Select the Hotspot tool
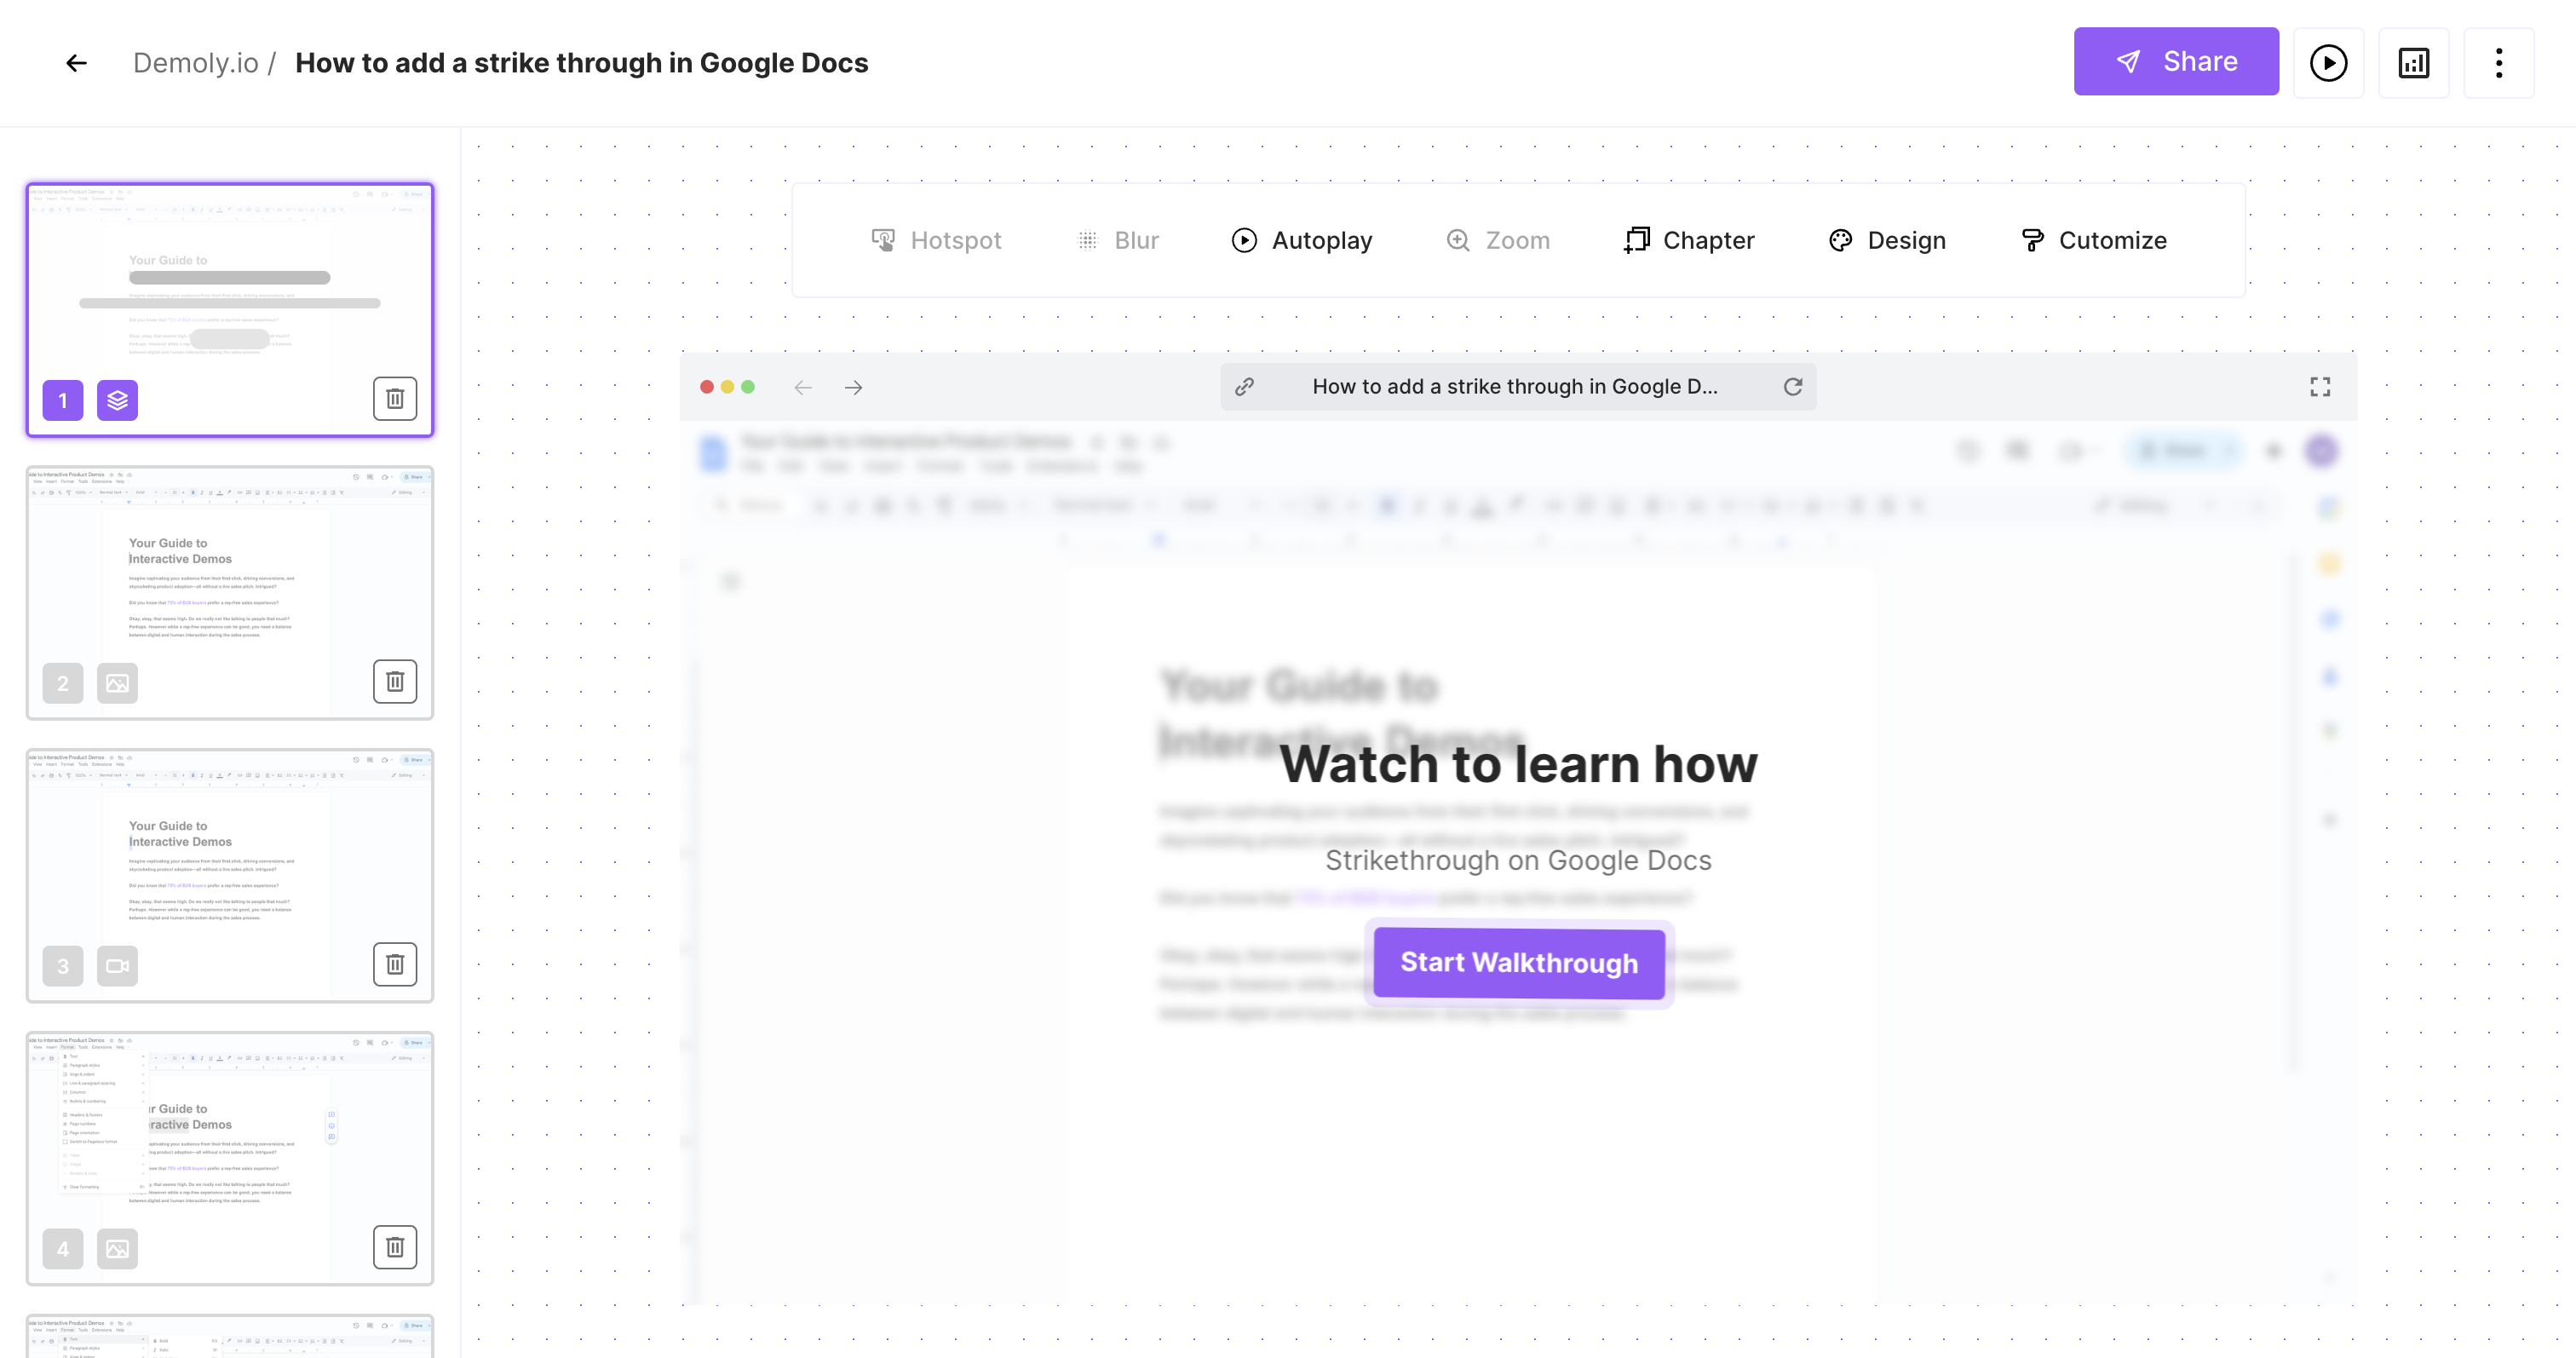 [936, 240]
